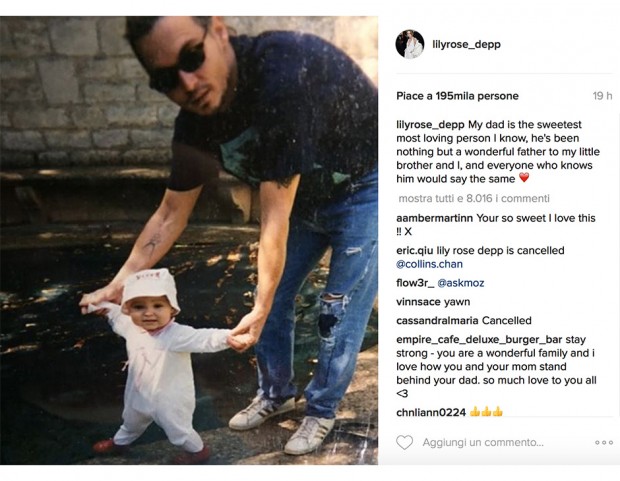
Task: Click the lilyrose_depp name in the caption
Action: click(430, 125)
